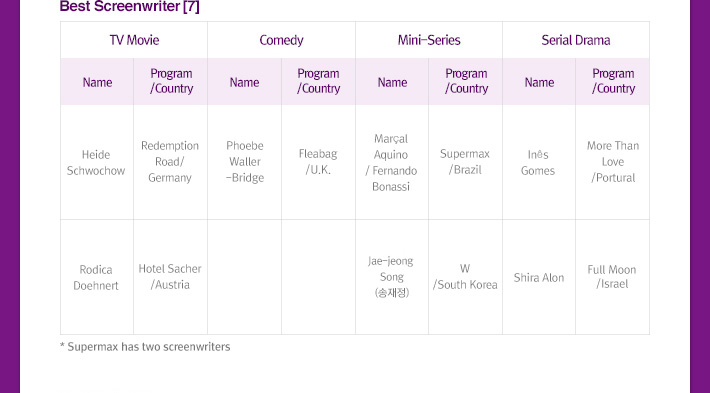The image size is (710, 393).
Task: Click the Supermax two screenwriters footnote
Action: pyautogui.click(x=145, y=347)
